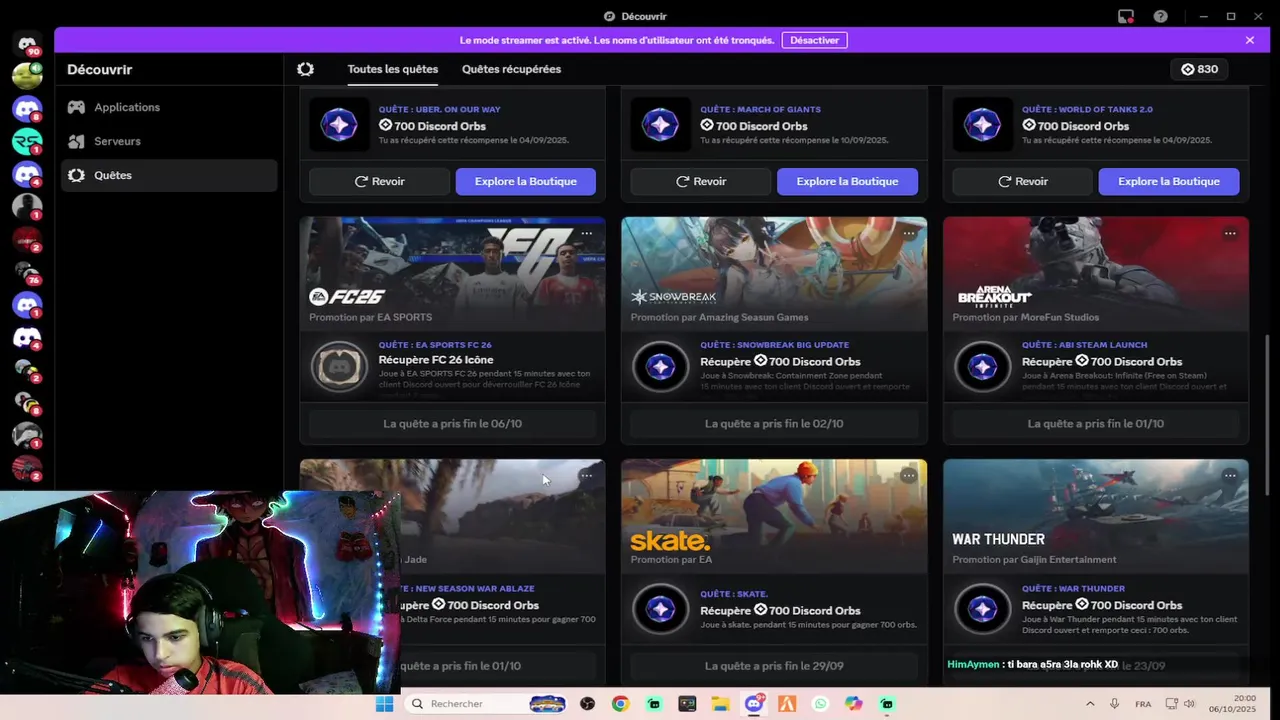Image resolution: width=1280 pixels, height=720 pixels.
Task: Open the taskbar clock showing 20:00
Action: pyautogui.click(x=1232, y=704)
